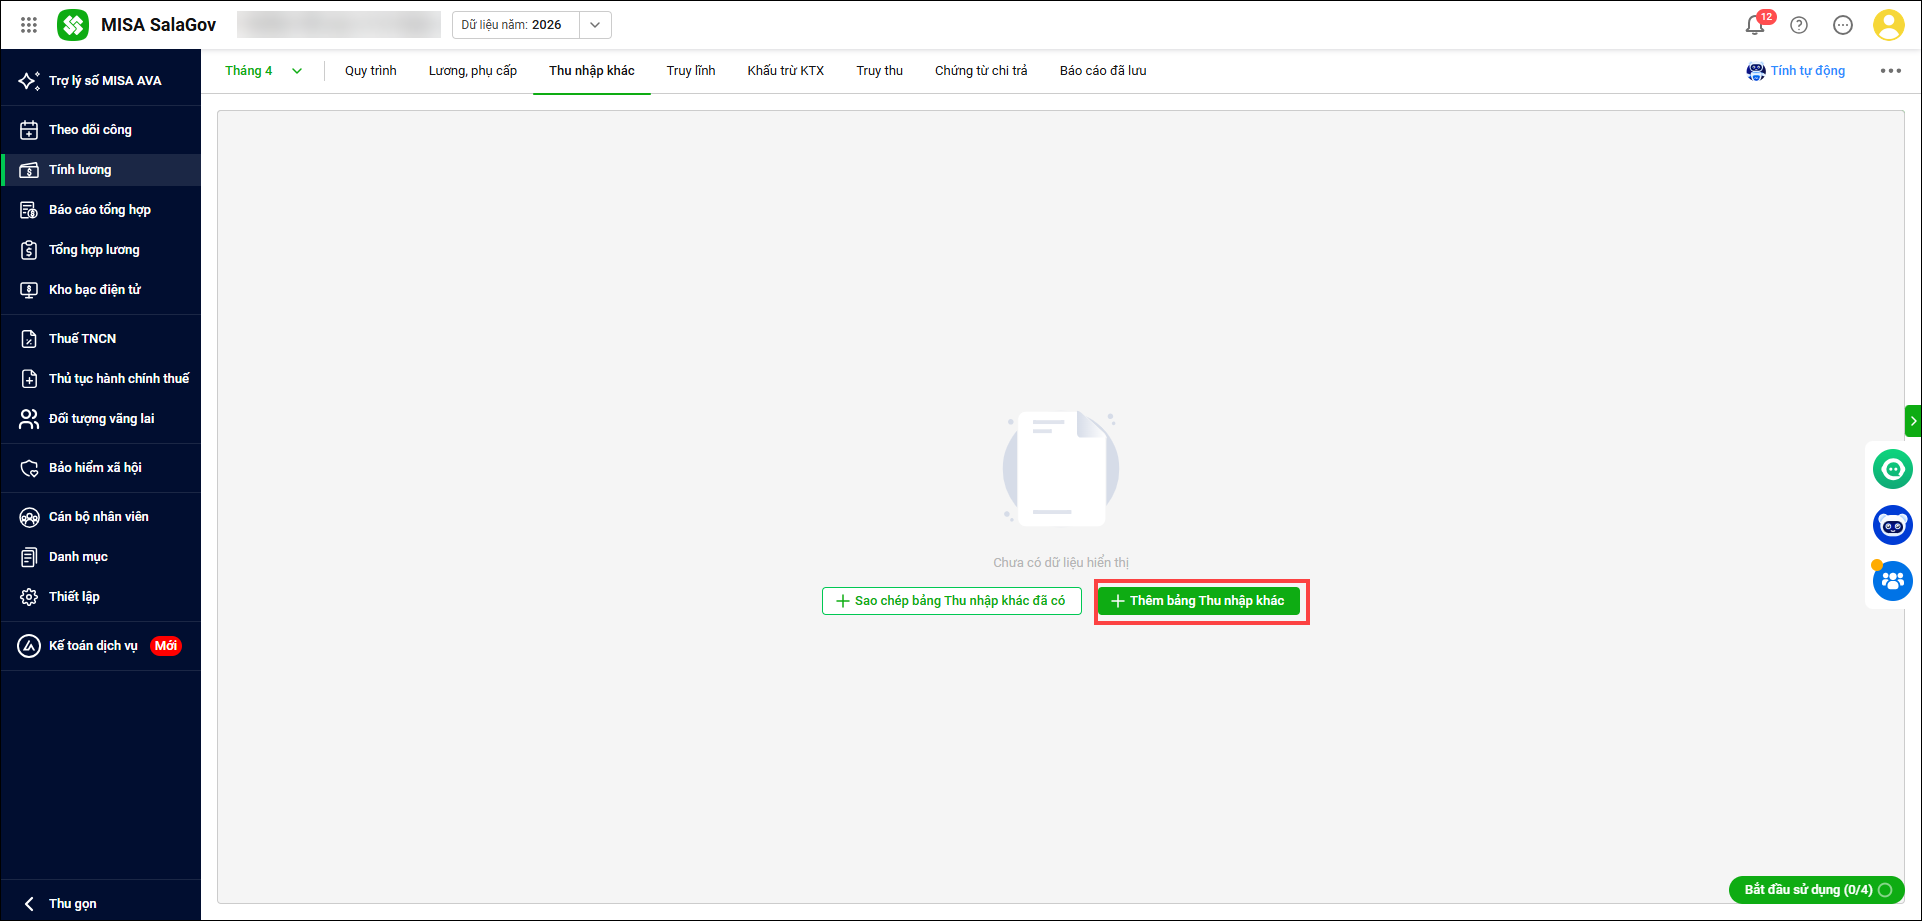1922x921 pixels.
Task: Click Sao chép bảng Thu nhập khác đã có
Action: click(x=951, y=601)
